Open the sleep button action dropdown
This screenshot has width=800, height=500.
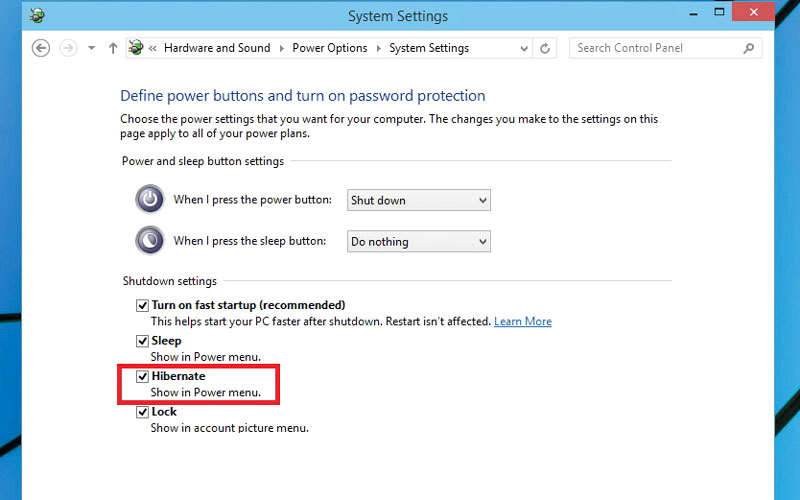418,241
